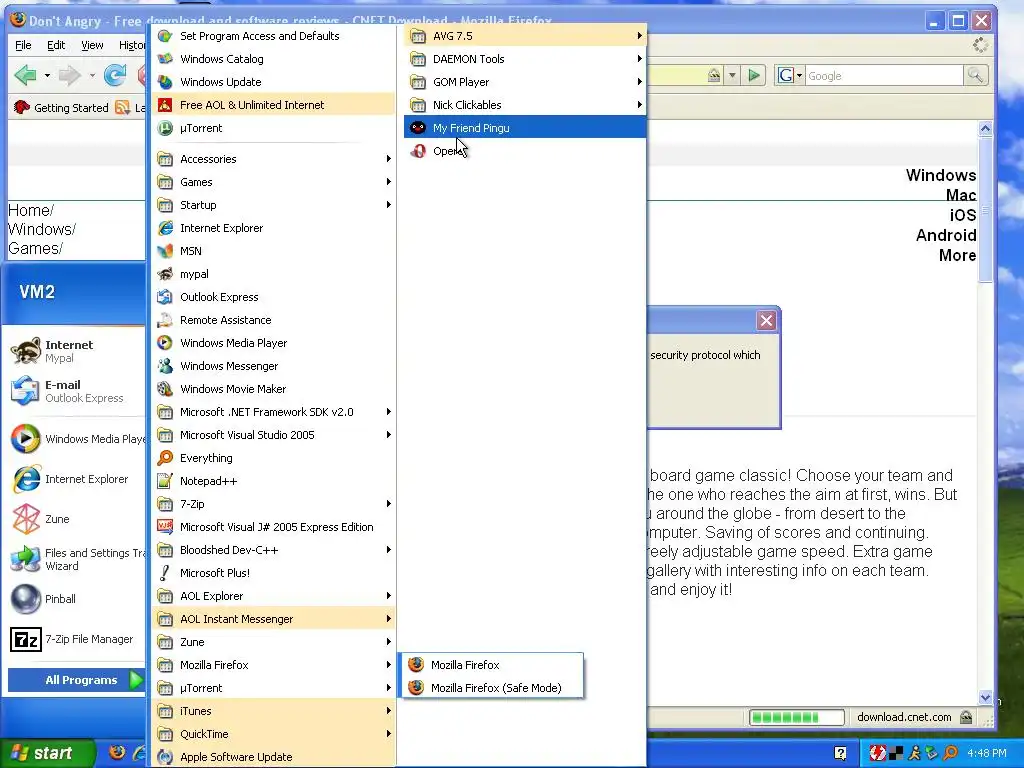
Task: Click Firefox back arrow icon
Action: point(25,76)
